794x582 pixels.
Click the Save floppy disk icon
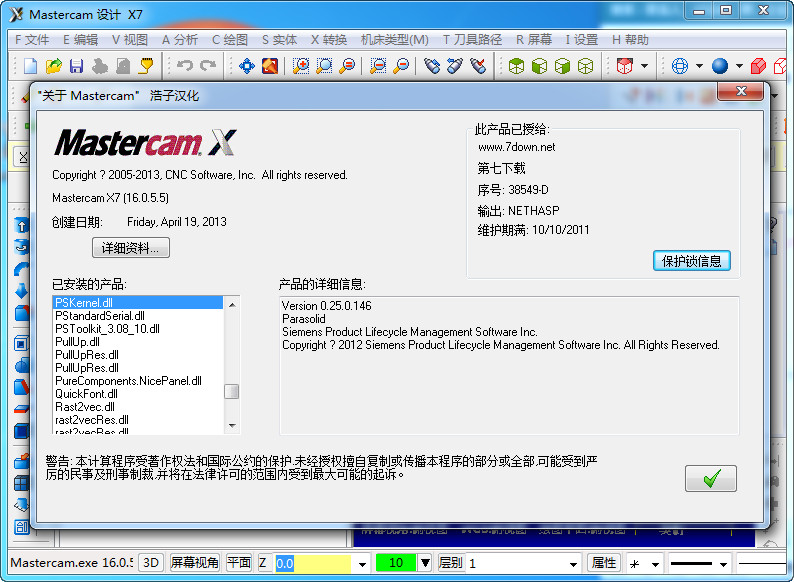pyautogui.click(x=76, y=66)
